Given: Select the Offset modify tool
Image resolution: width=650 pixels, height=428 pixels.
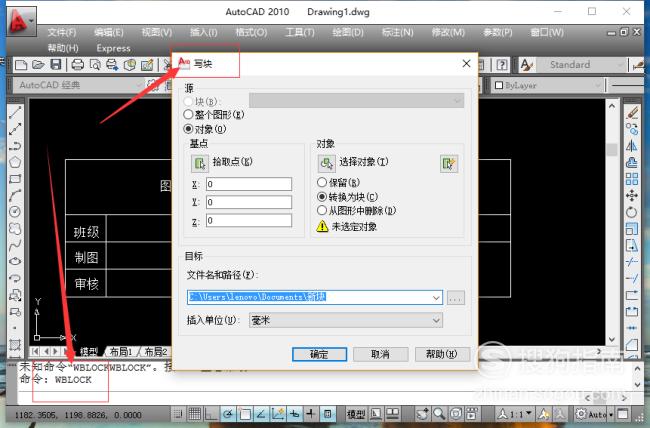Looking at the screenshot, I should point(632,162).
